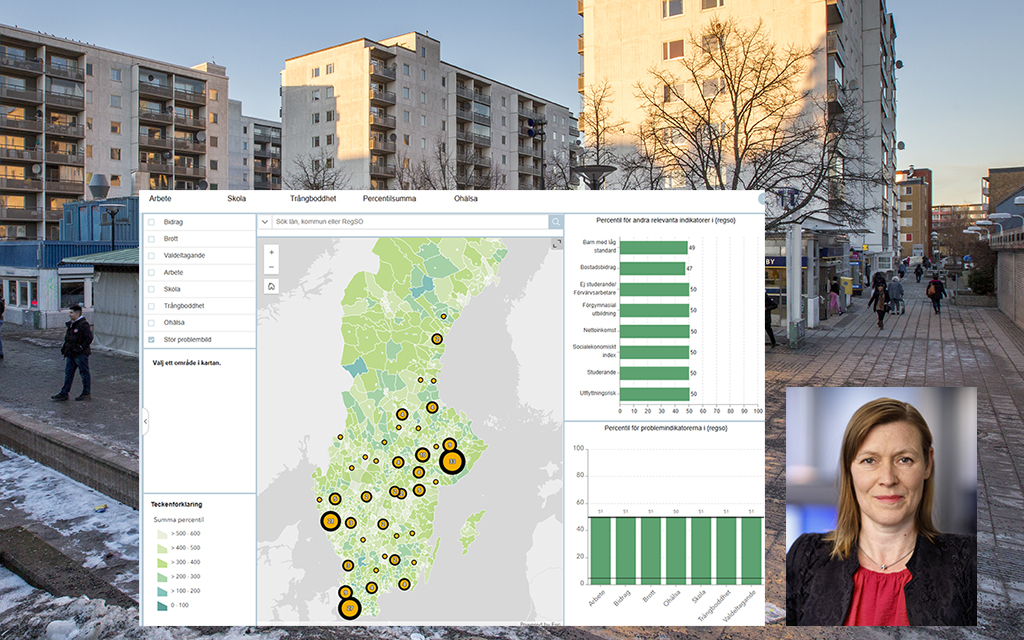Viewport: 1024px width, 640px height.
Task: Click the 0 - 100 legend swatch
Action: [159, 605]
